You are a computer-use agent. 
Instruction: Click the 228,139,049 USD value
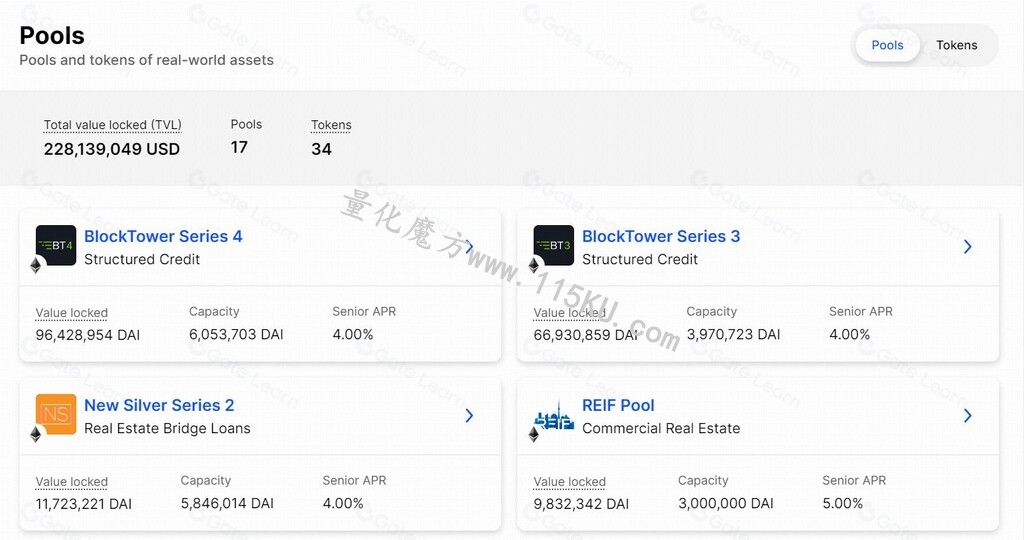[112, 149]
